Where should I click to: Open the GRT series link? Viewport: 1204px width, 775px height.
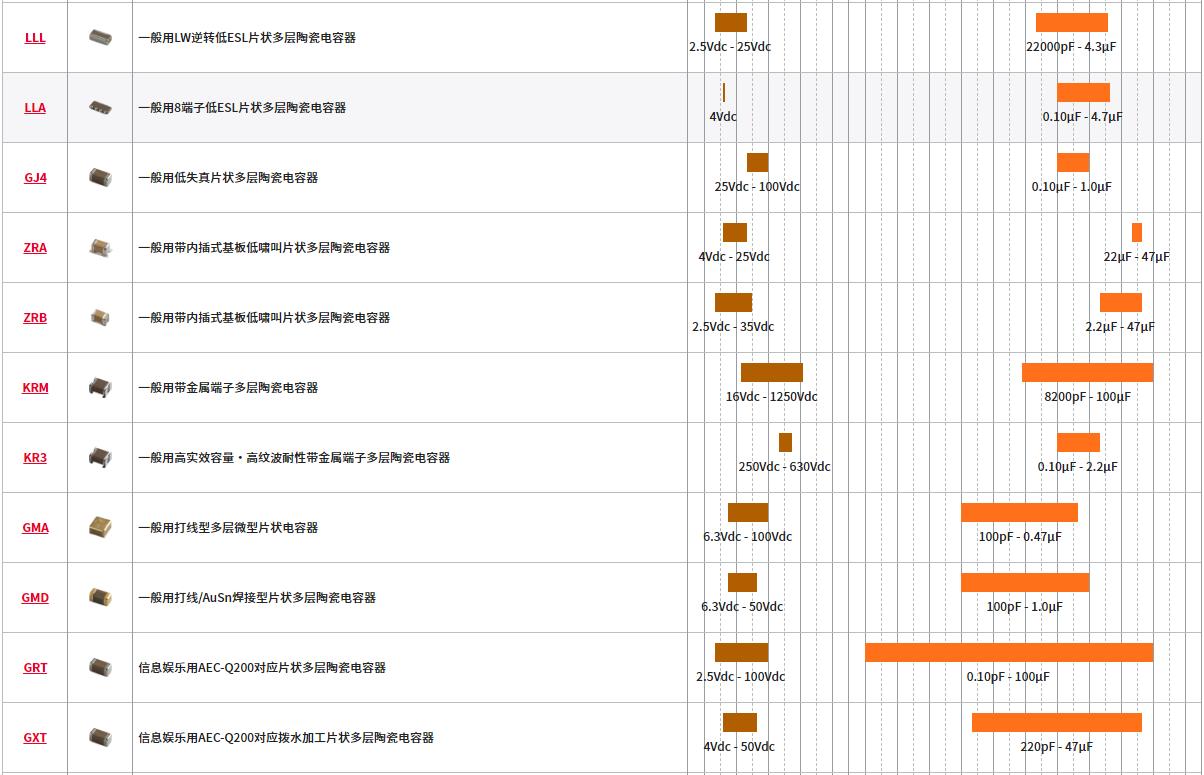35,668
